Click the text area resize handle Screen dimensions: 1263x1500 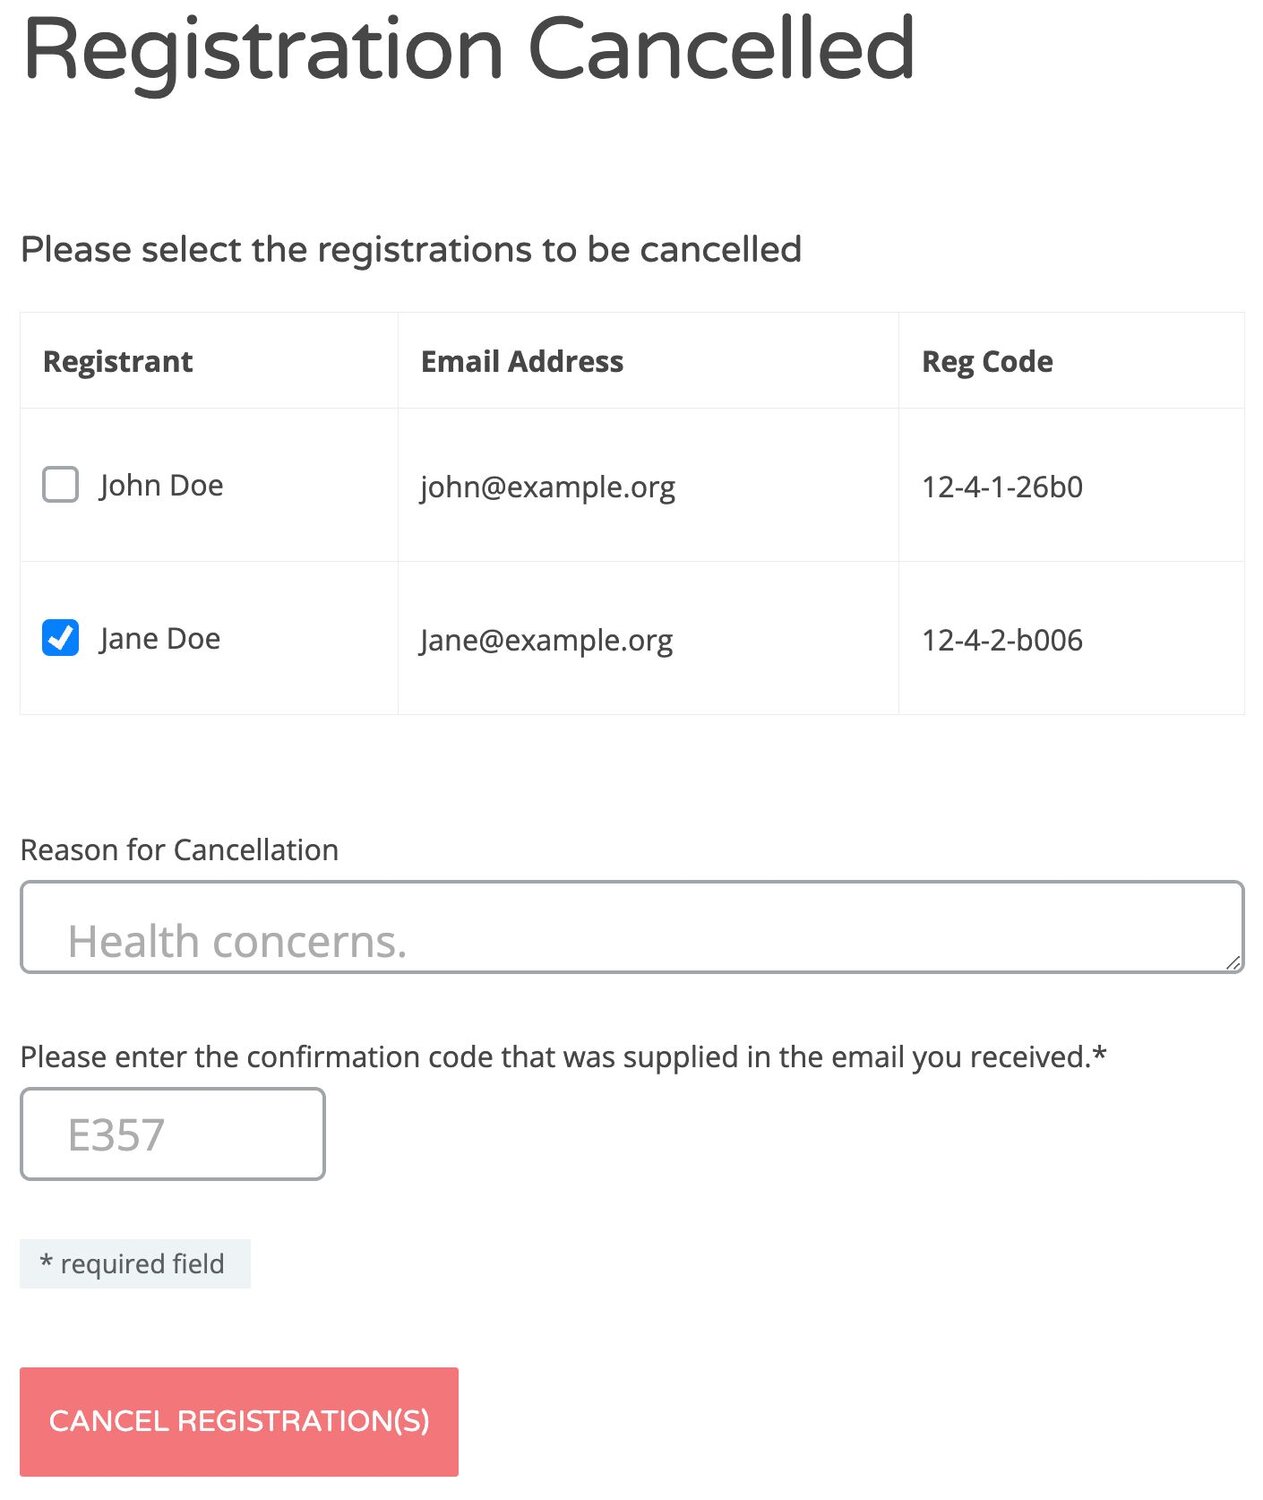click(1233, 962)
